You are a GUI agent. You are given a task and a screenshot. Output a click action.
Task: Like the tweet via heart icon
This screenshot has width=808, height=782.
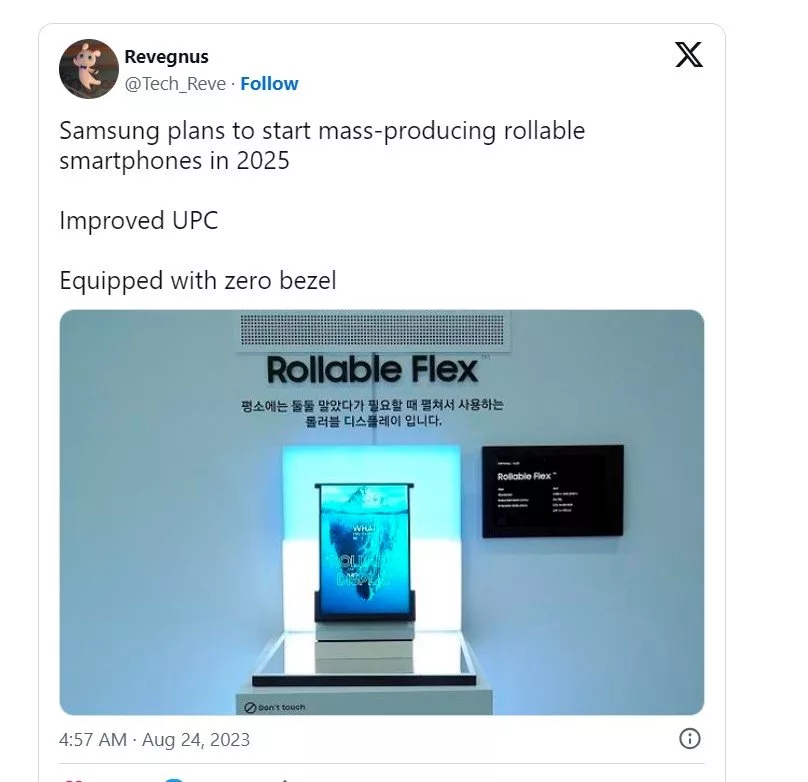coord(72,780)
